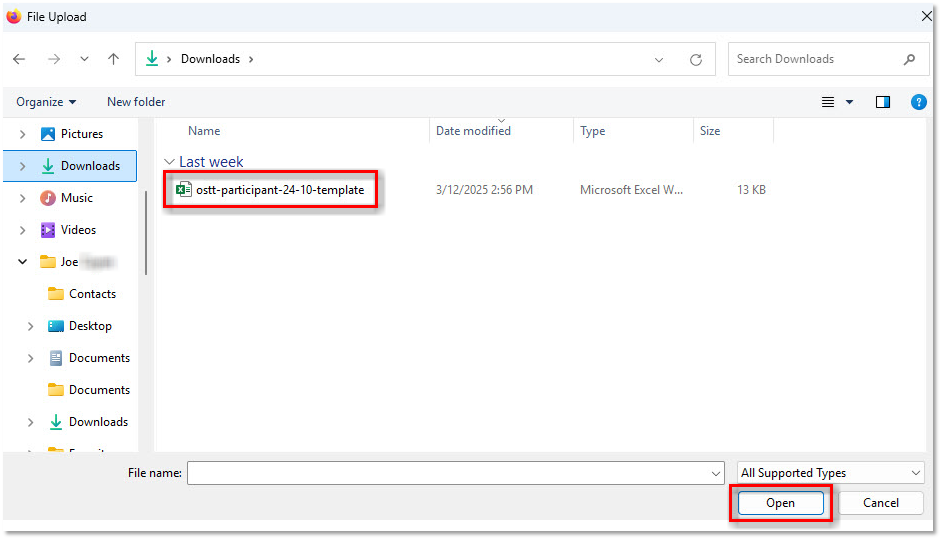Viewport: 942px width, 540px height.
Task: Click the Firefox icon in title bar
Action: [14, 16]
